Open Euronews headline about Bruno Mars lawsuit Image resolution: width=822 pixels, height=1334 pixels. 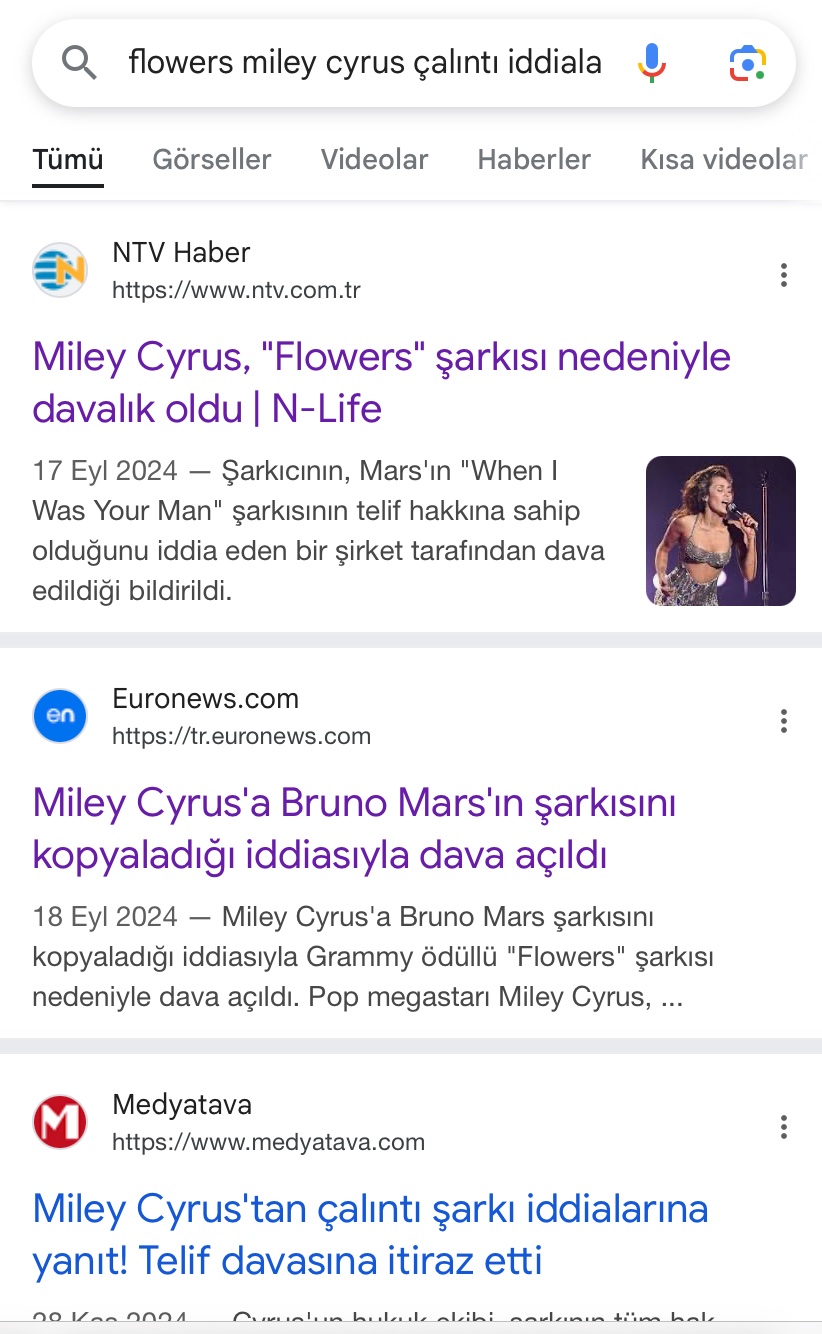point(354,828)
